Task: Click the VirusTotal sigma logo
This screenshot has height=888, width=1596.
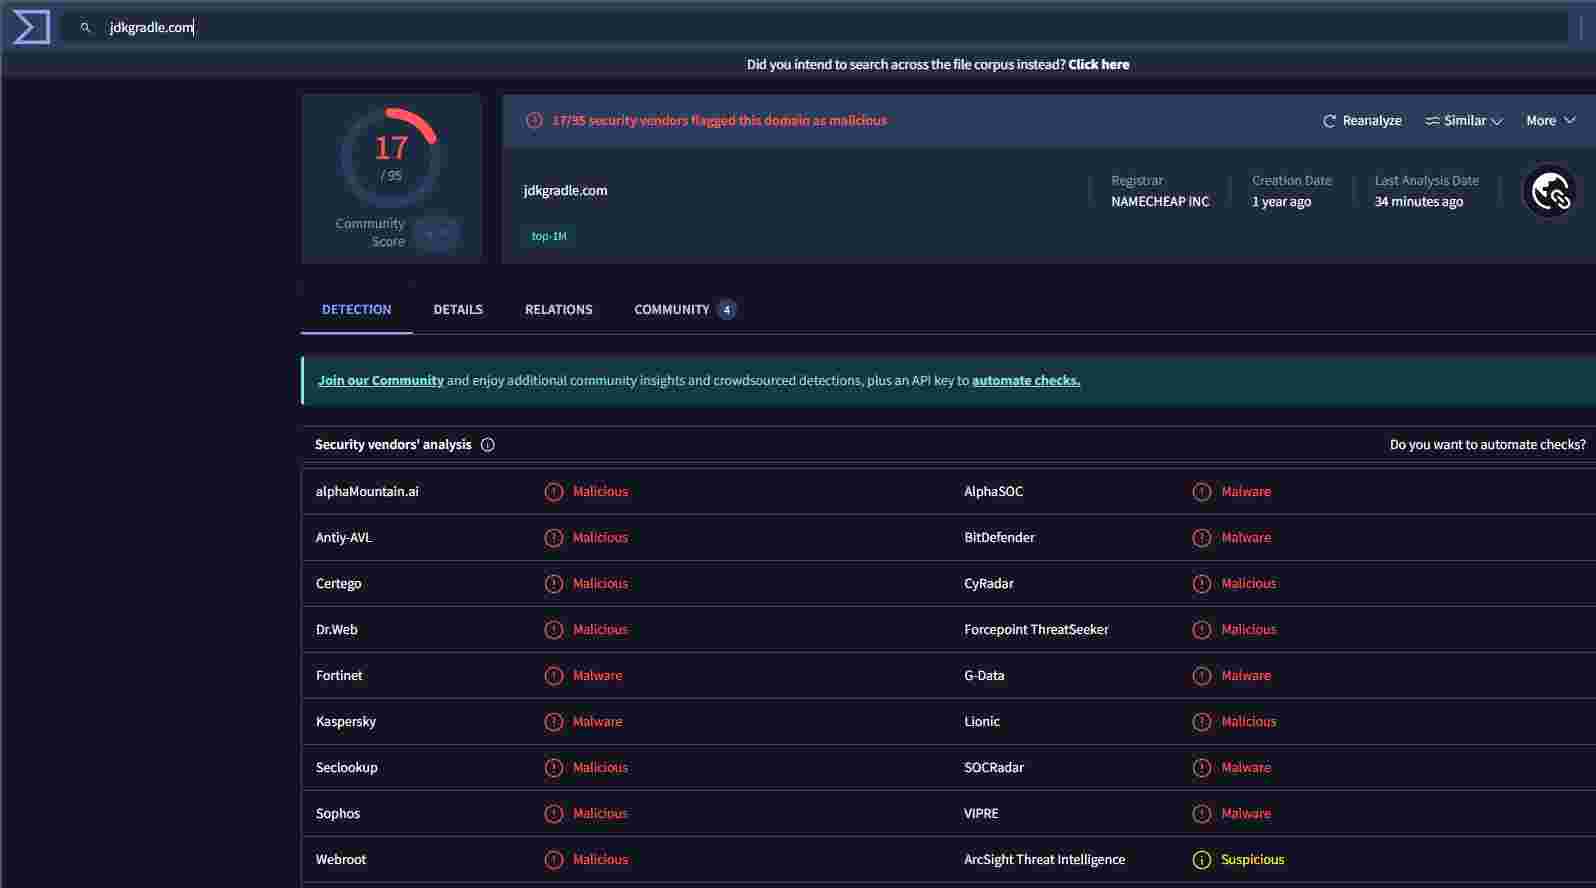Action: point(31,27)
